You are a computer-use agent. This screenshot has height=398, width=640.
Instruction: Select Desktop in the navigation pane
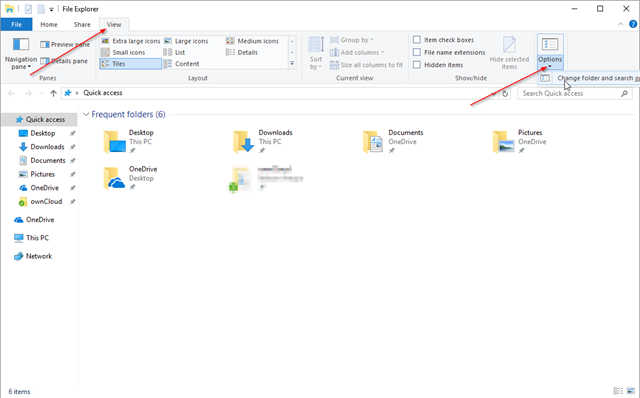pyautogui.click(x=42, y=133)
